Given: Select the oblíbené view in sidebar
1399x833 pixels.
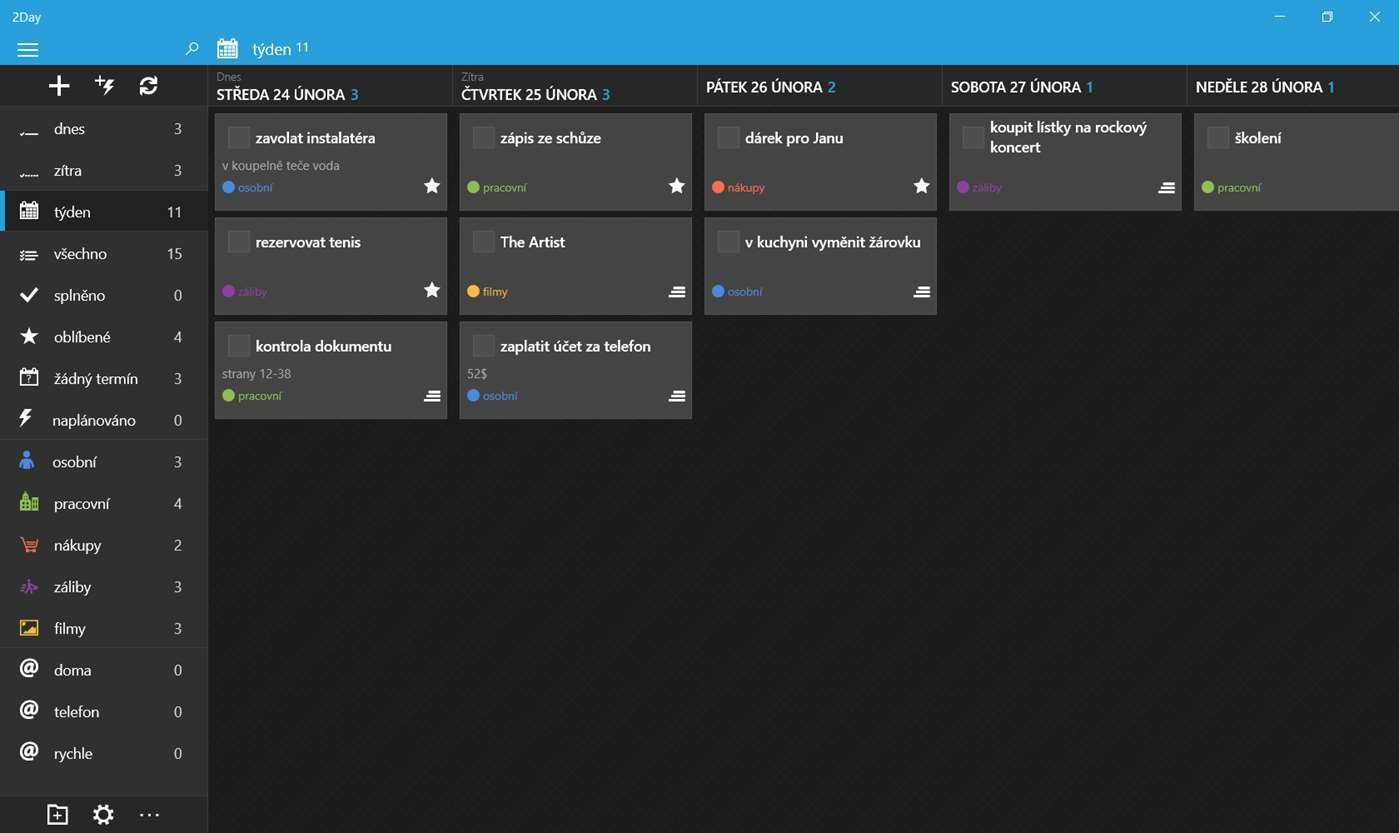Looking at the screenshot, I should pos(104,337).
